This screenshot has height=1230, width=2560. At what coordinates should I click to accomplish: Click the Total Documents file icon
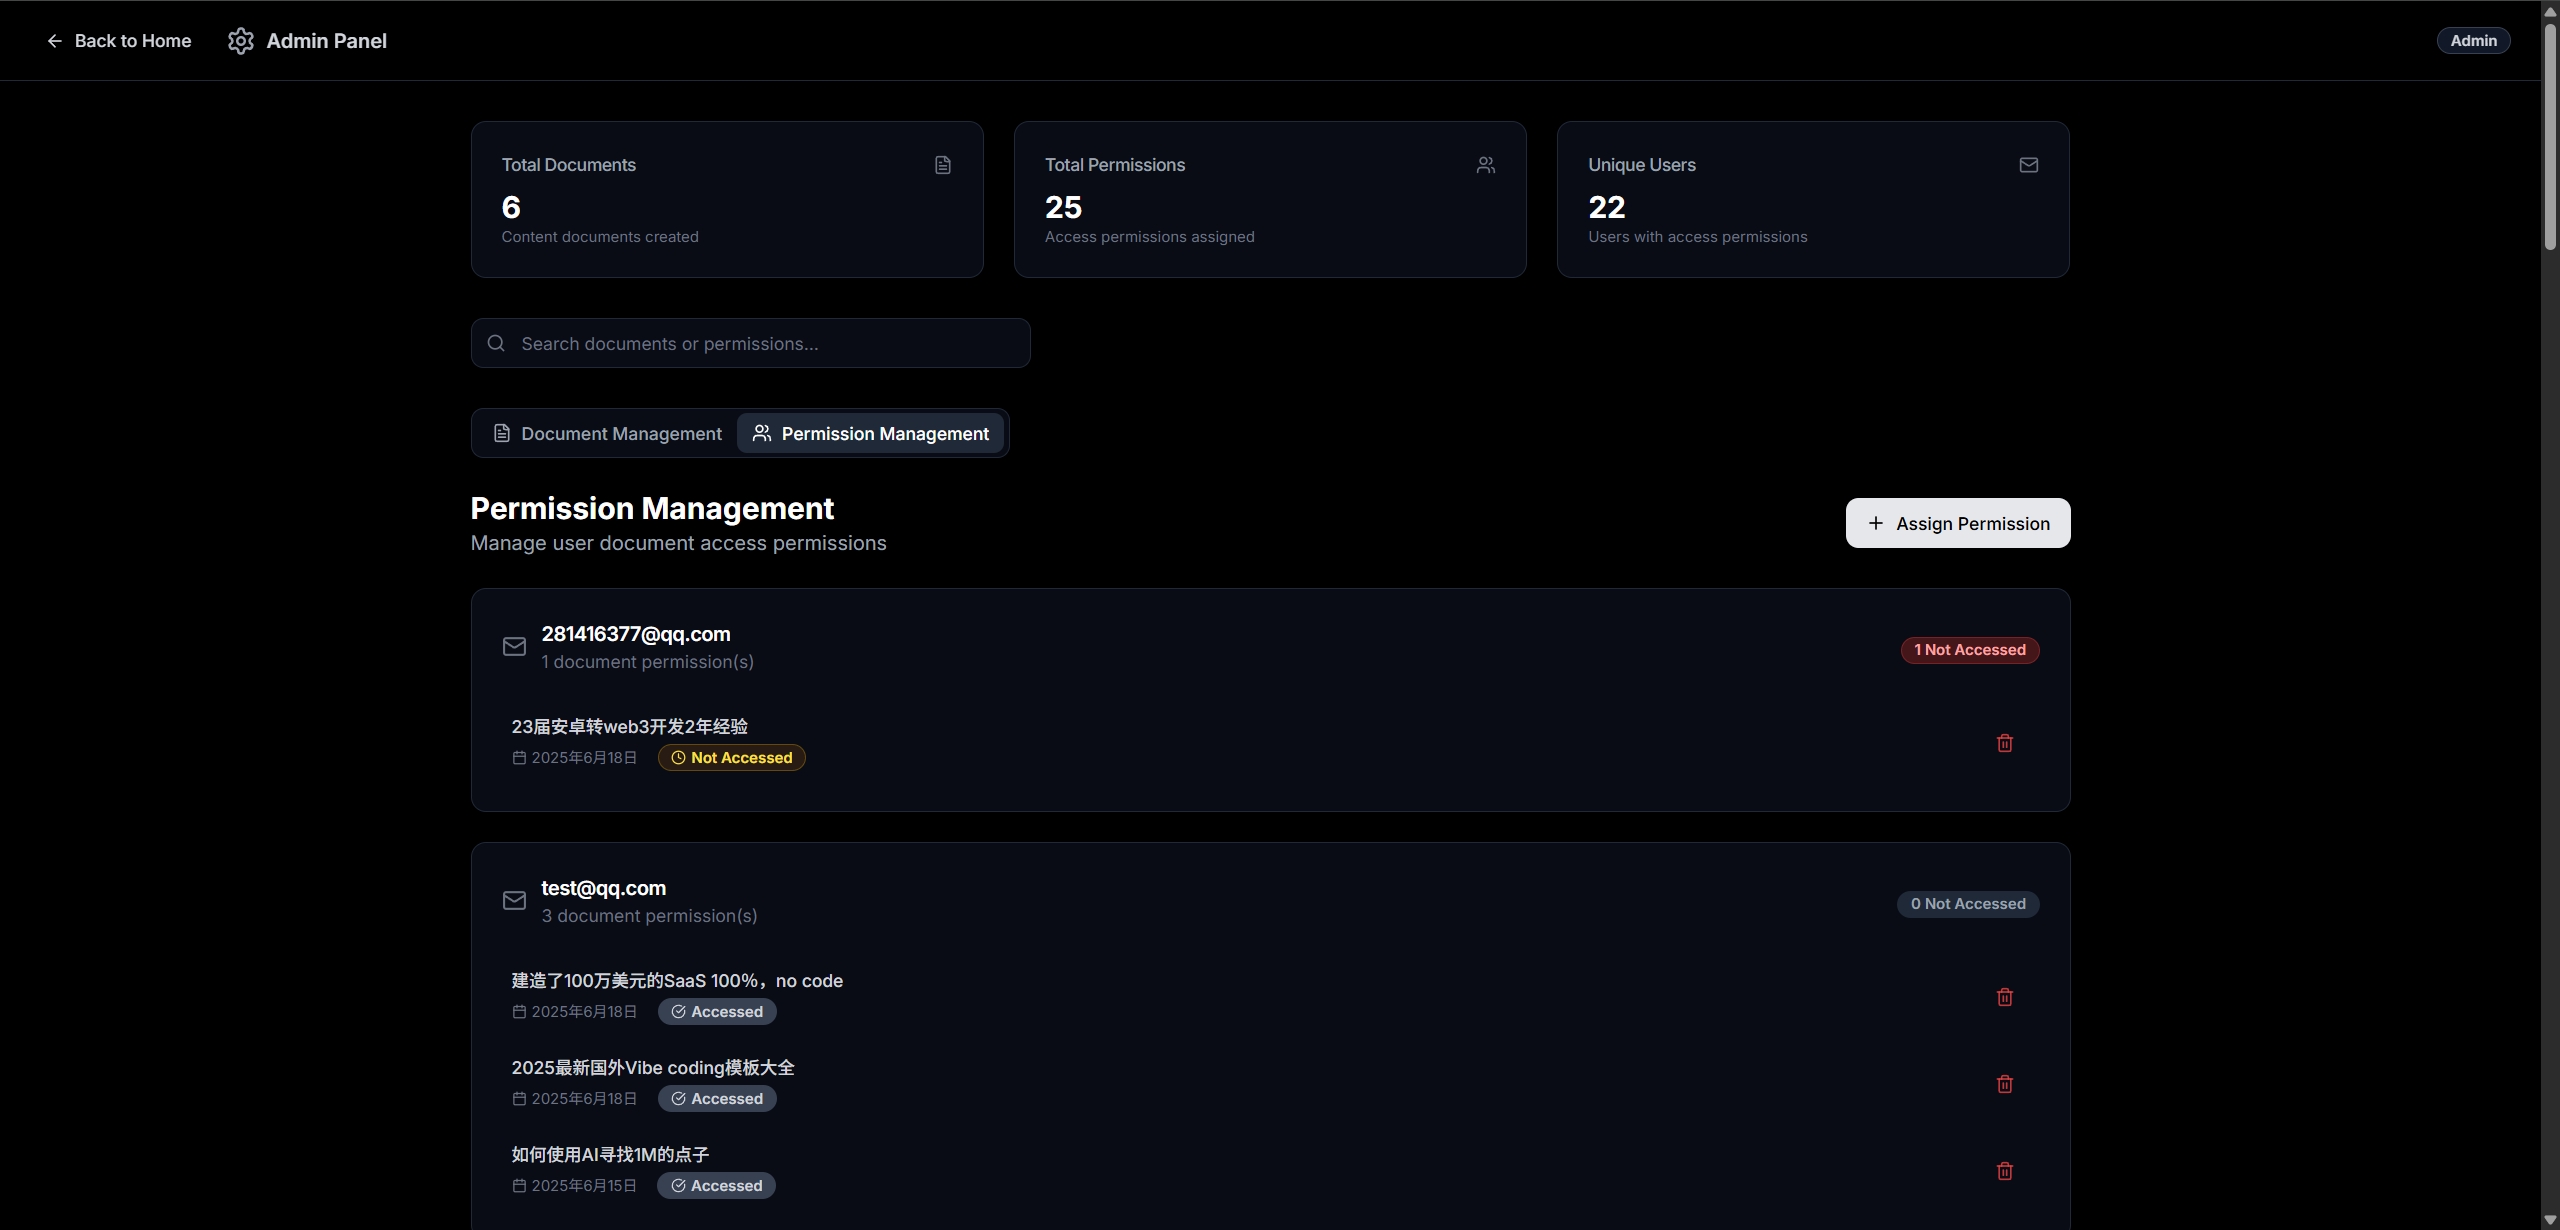tap(942, 165)
